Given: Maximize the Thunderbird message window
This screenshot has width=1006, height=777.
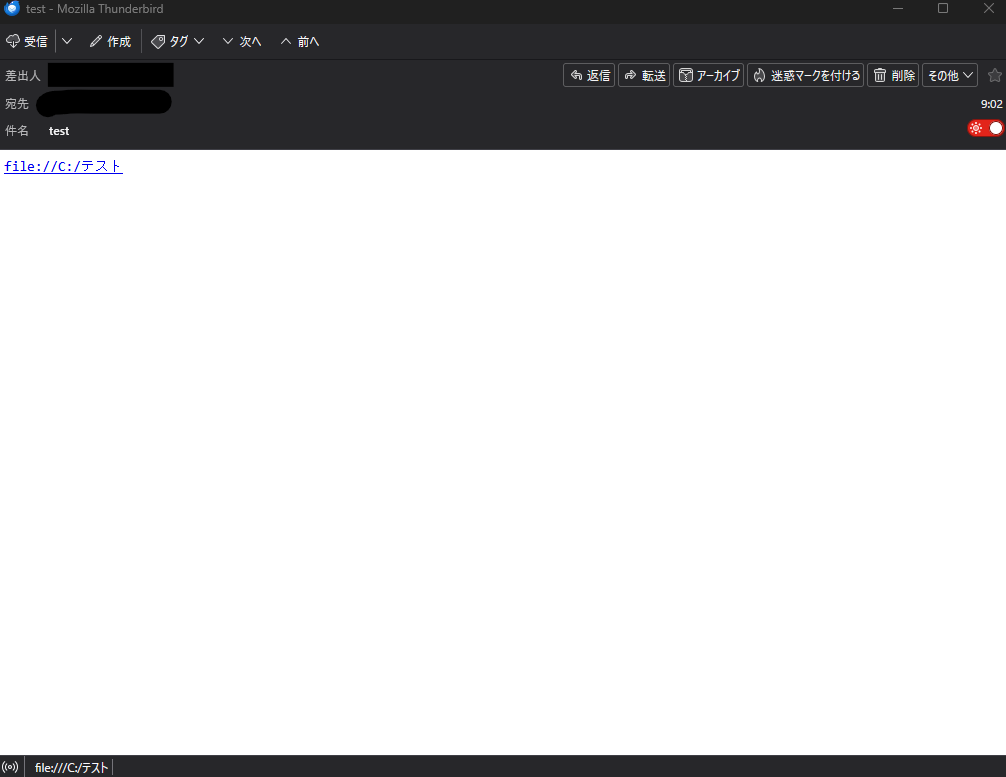Looking at the screenshot, I should [x=942, y=9].
